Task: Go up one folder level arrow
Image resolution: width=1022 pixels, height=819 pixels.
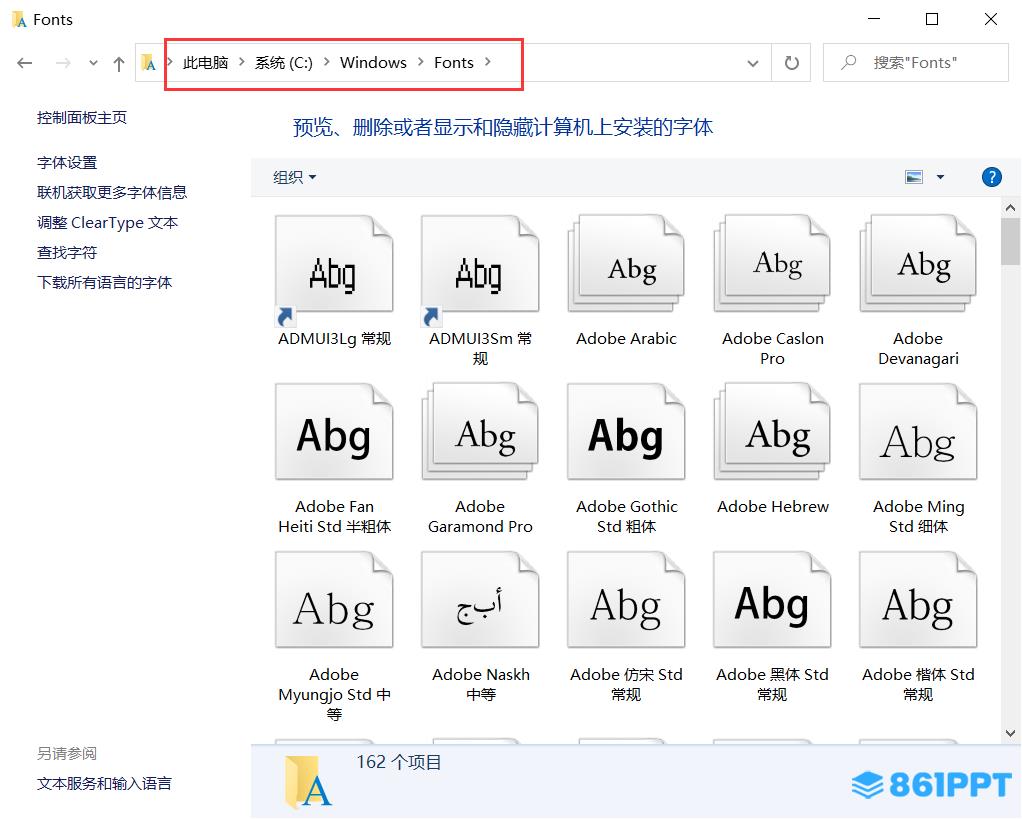Action: (x=119, y=64)
